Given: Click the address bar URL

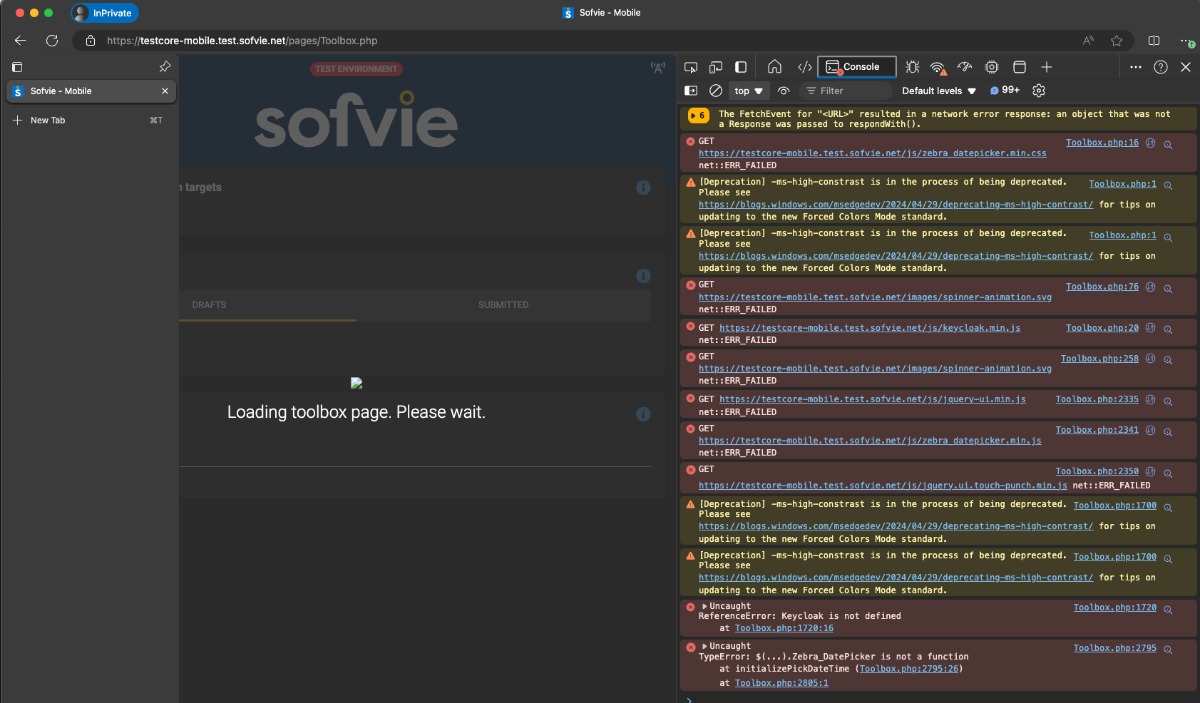Looking at the screenshot, I should coord(241,41).
